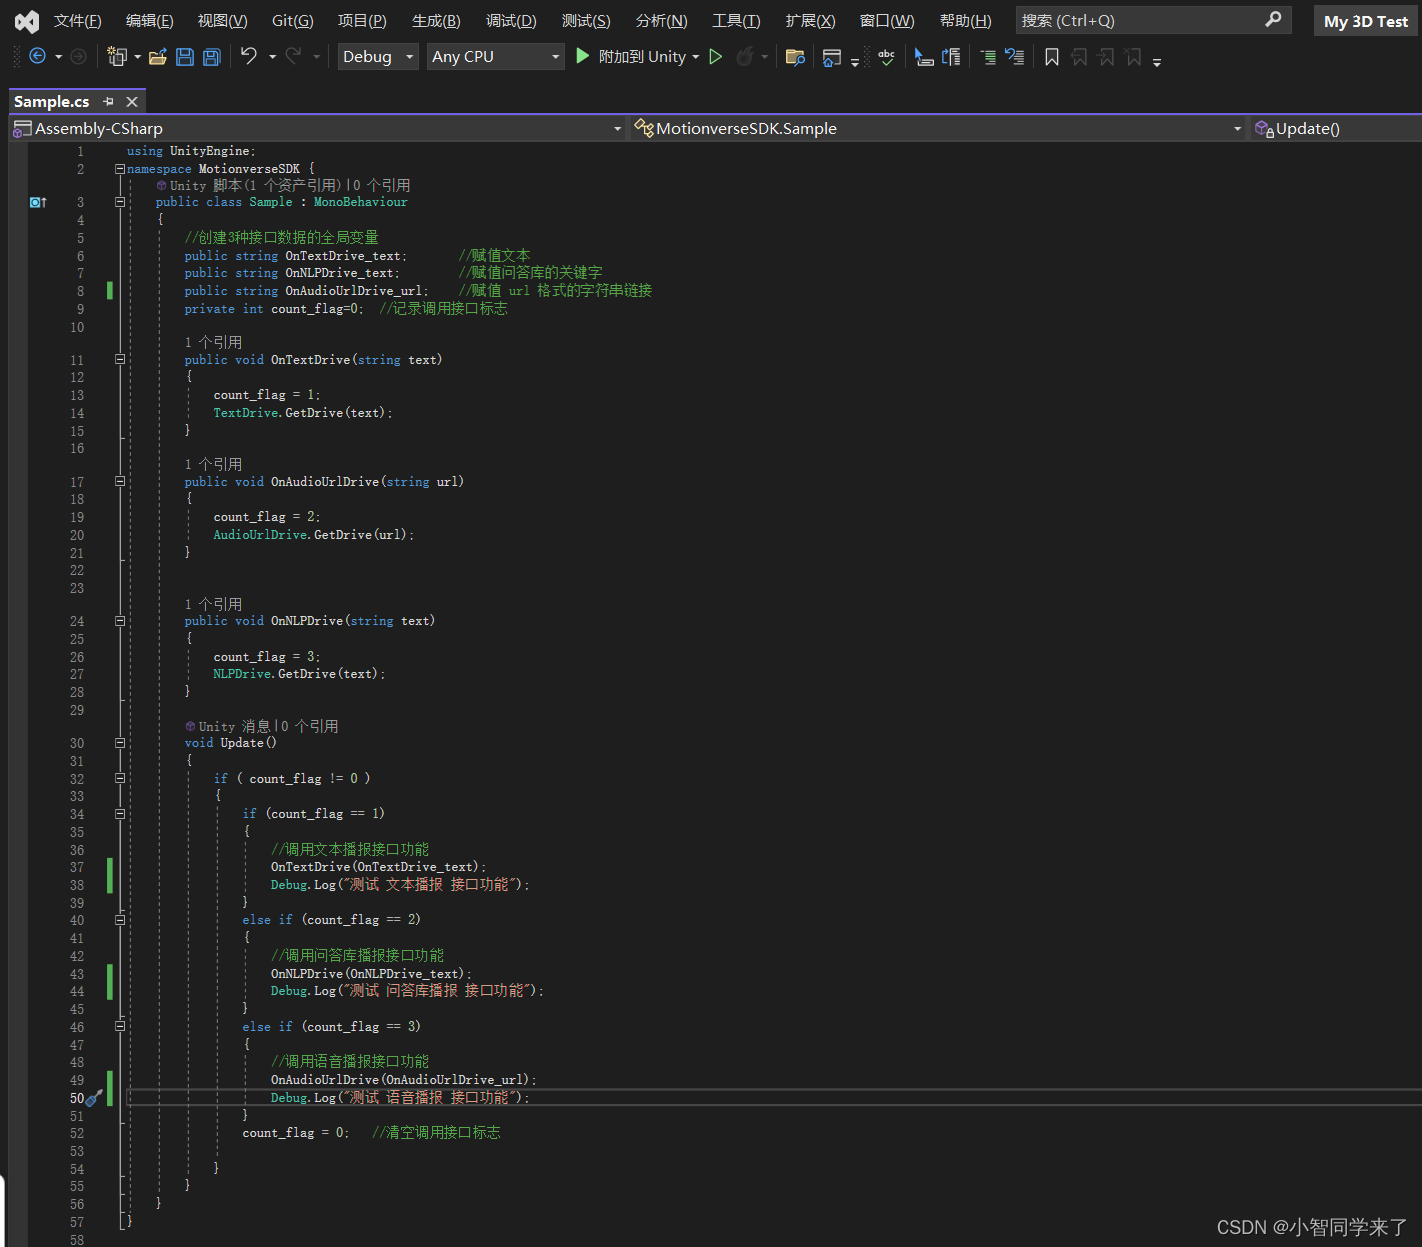Collapse the OnAudioUrlDrive method block
This screenshot has height=1247, width=1422.
[120, 482]
